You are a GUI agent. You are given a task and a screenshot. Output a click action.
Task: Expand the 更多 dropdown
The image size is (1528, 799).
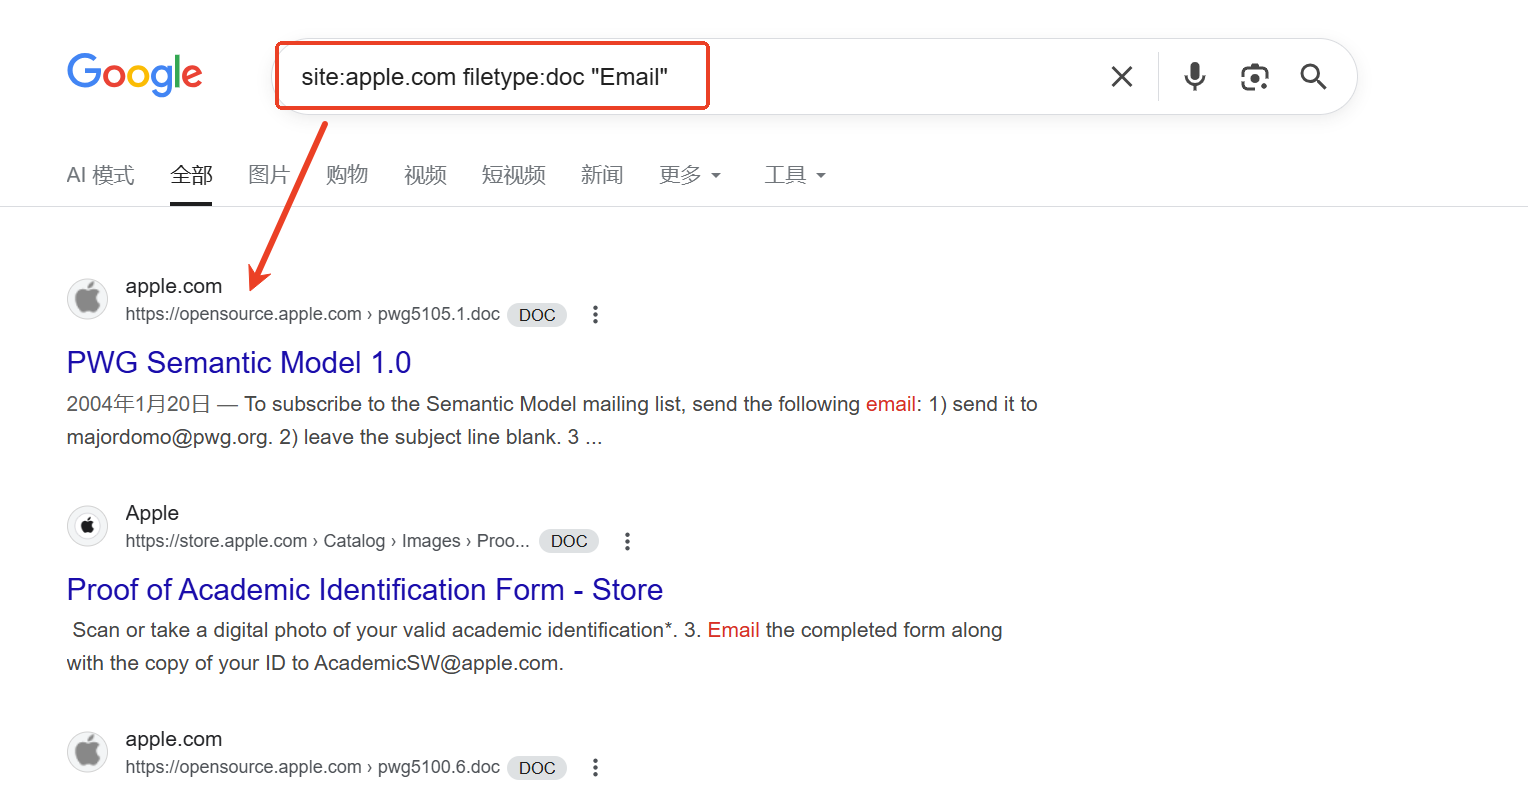(x=689, y=175)
